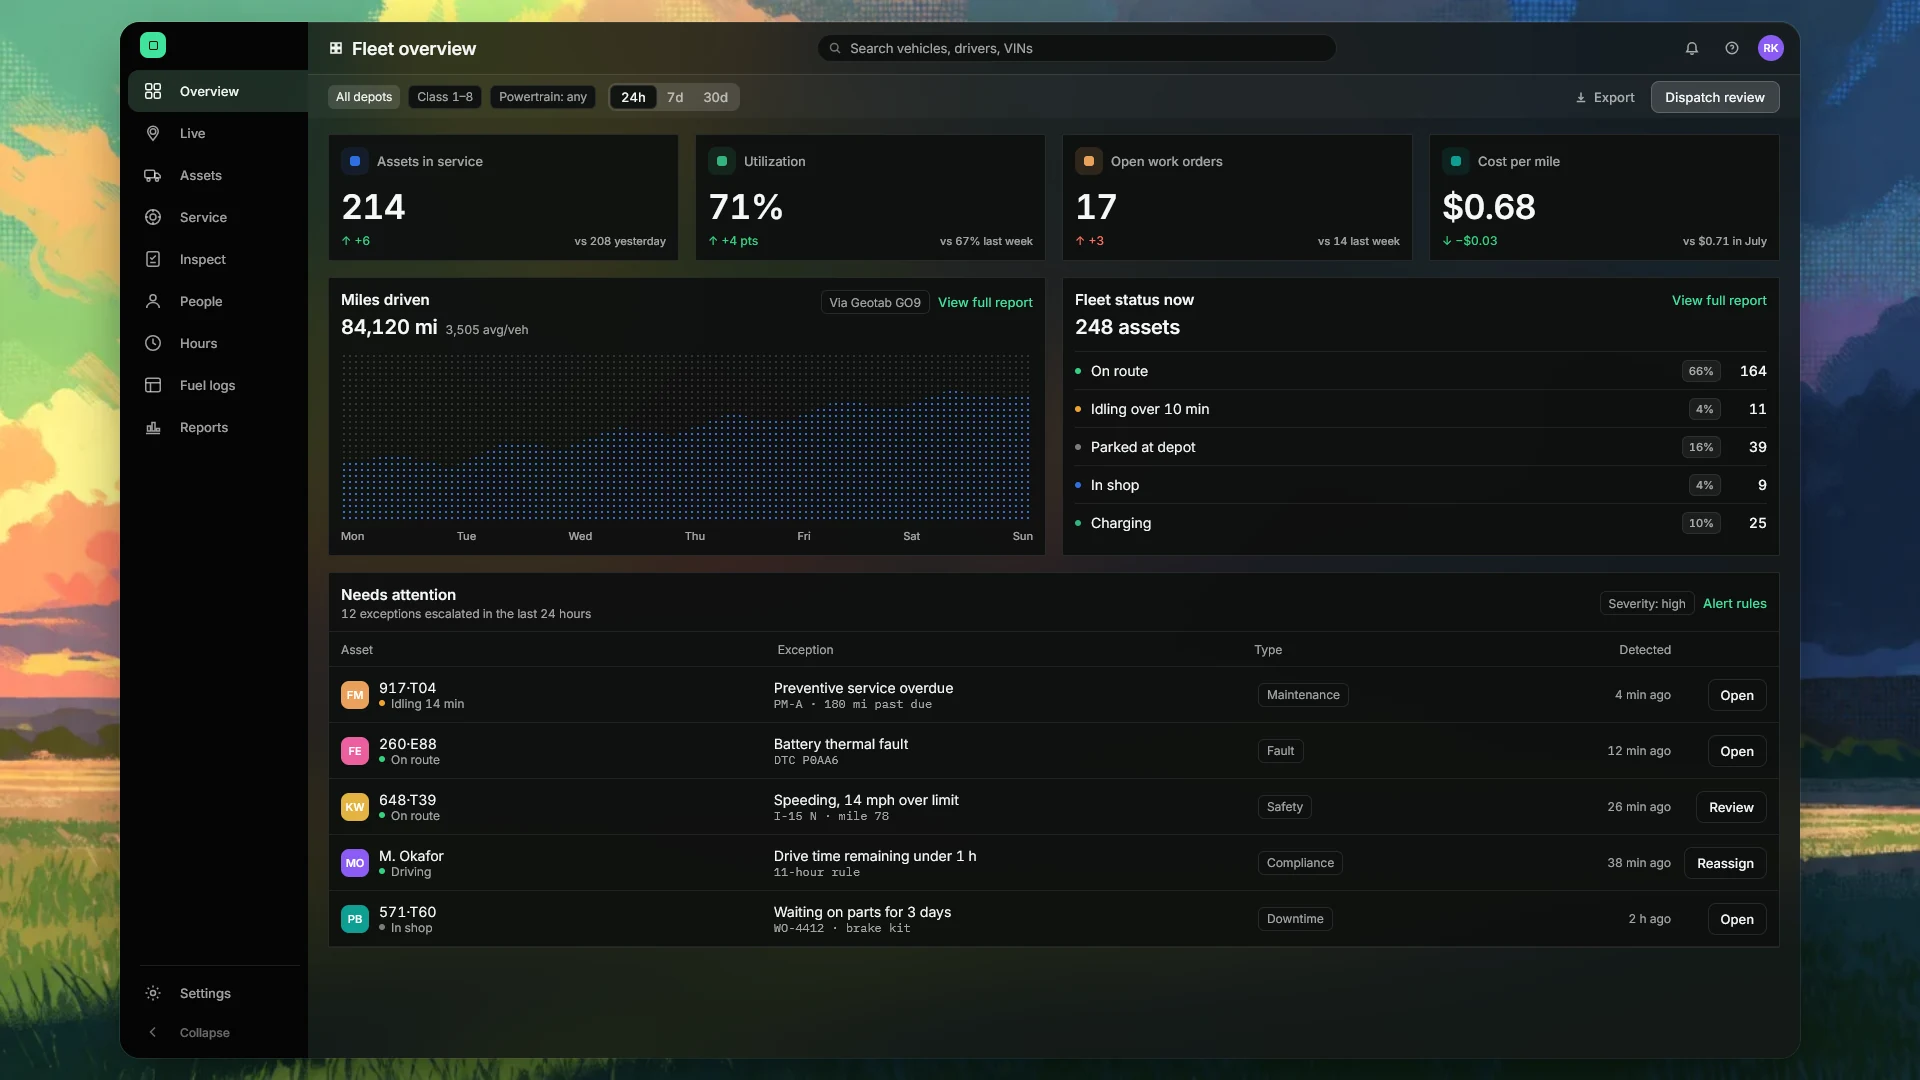This screenshot has width=1920, height=1080.
Task: Open notifications bell
Action: coord(1692,48)
